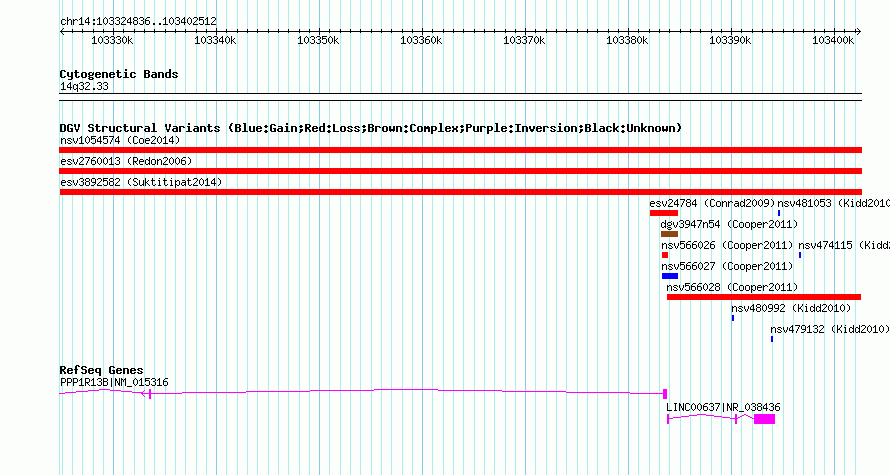Screen dimensions: 890x475
Task: Click the nsv481053 (Kidd2010) label
Action: click(x=833, y=203)
